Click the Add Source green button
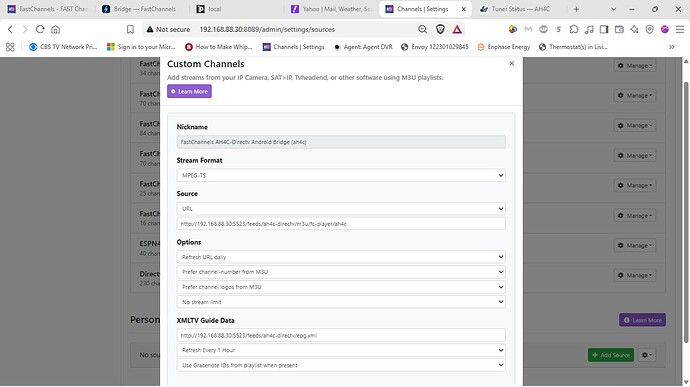The height and width of the screenshot is (387, 690). tap(611, 355)
